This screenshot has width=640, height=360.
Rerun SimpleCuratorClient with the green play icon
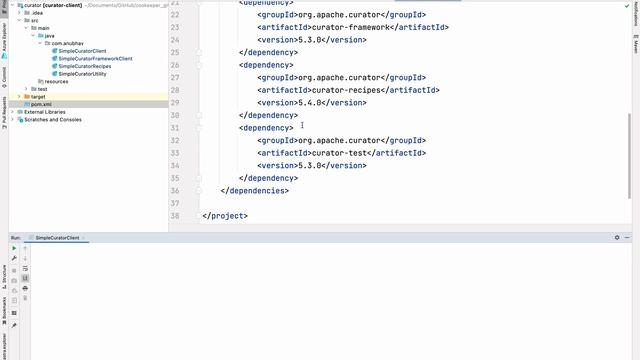click(14, 248)
